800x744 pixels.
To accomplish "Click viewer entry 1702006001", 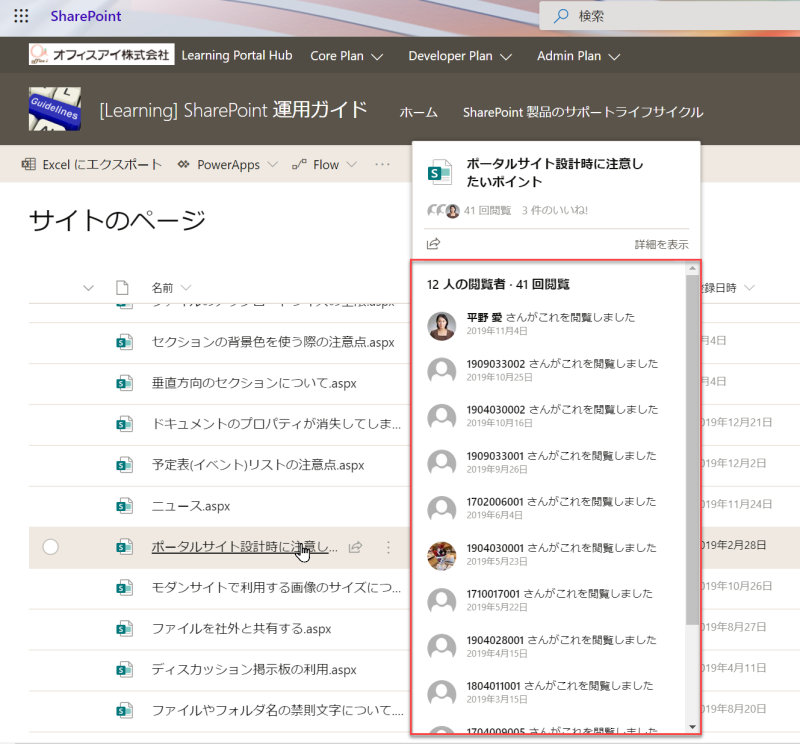I will click(x=548, y=508).
